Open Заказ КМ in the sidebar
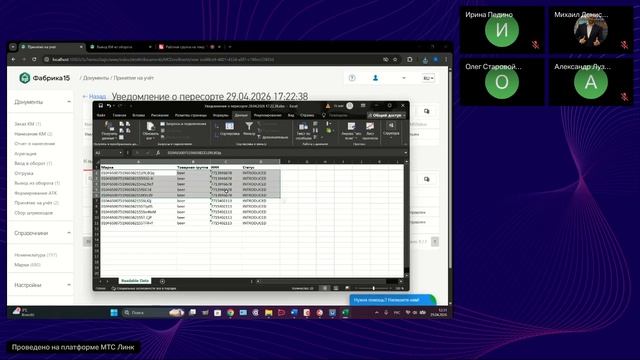 [x=28, y=124]
